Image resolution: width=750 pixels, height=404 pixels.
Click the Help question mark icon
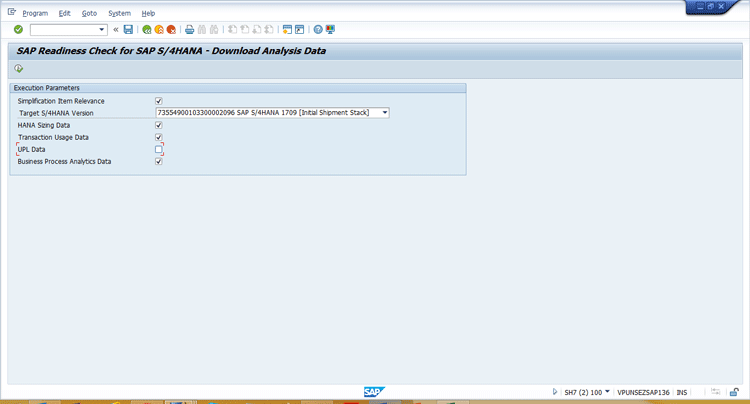point(318,30)
